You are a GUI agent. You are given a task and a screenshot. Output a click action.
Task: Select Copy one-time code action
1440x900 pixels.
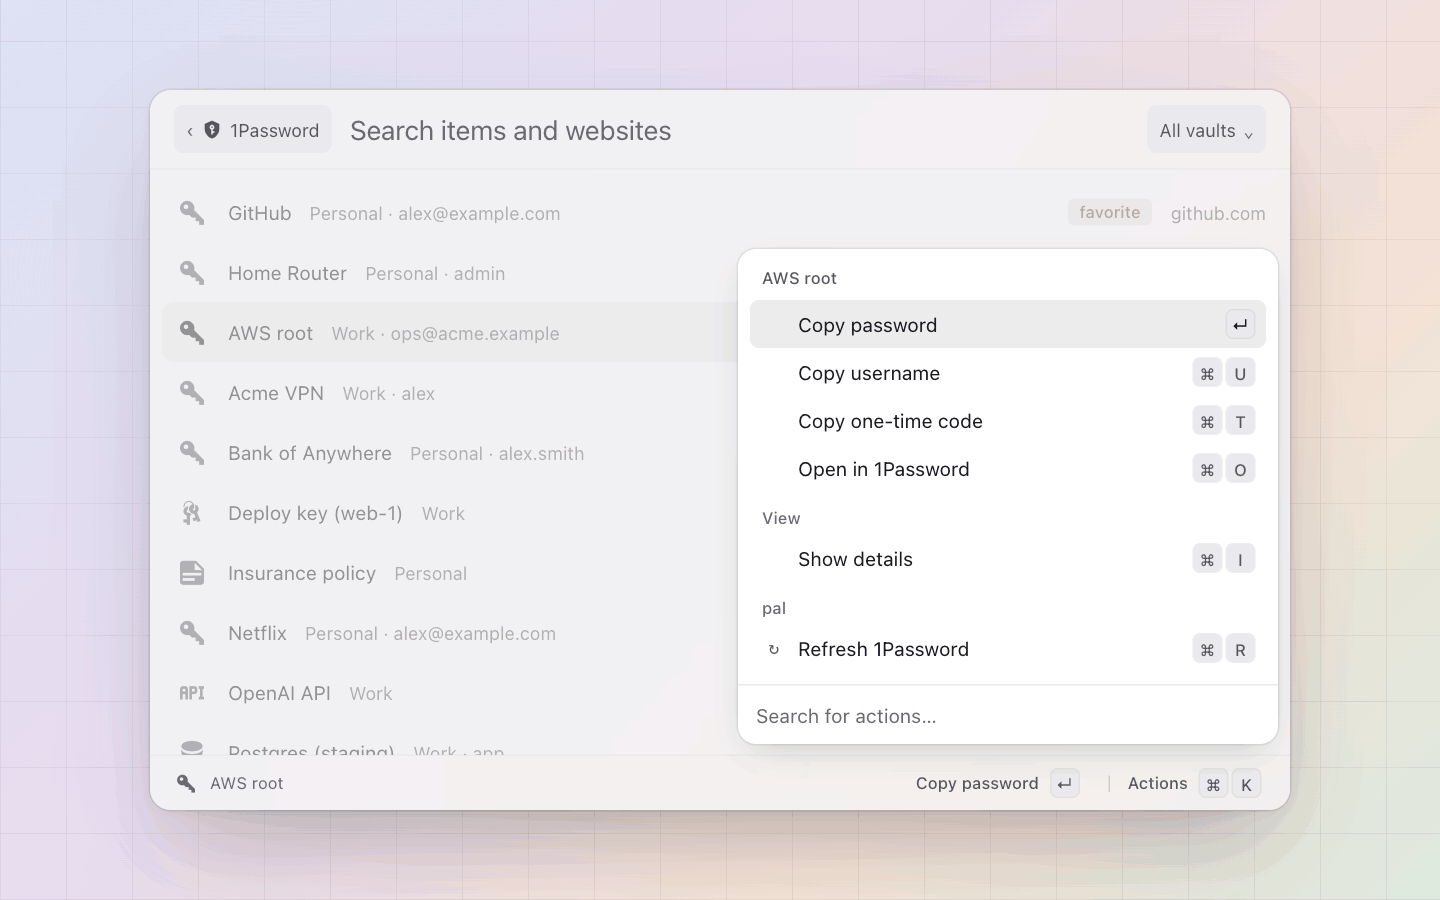point(1008,421)
